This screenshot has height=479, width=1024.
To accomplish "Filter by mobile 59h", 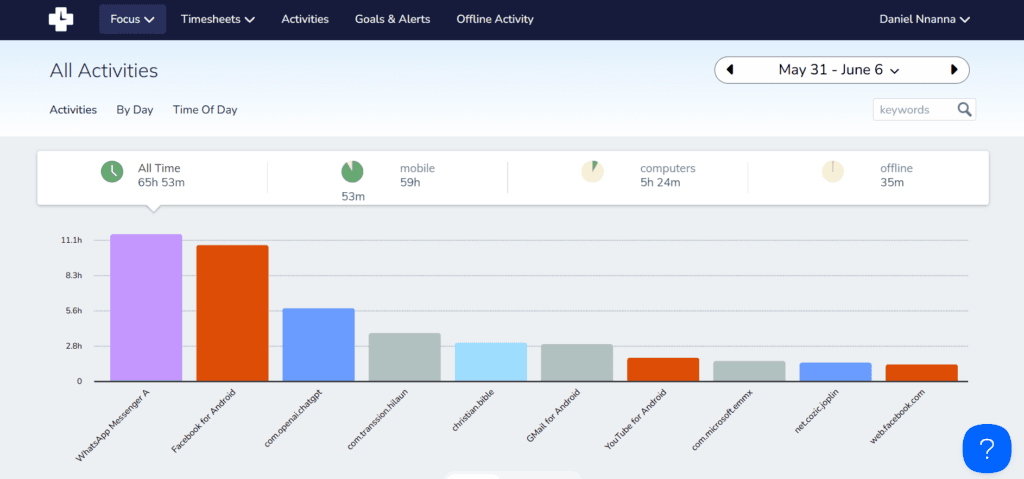I will [x=417, y=175].
